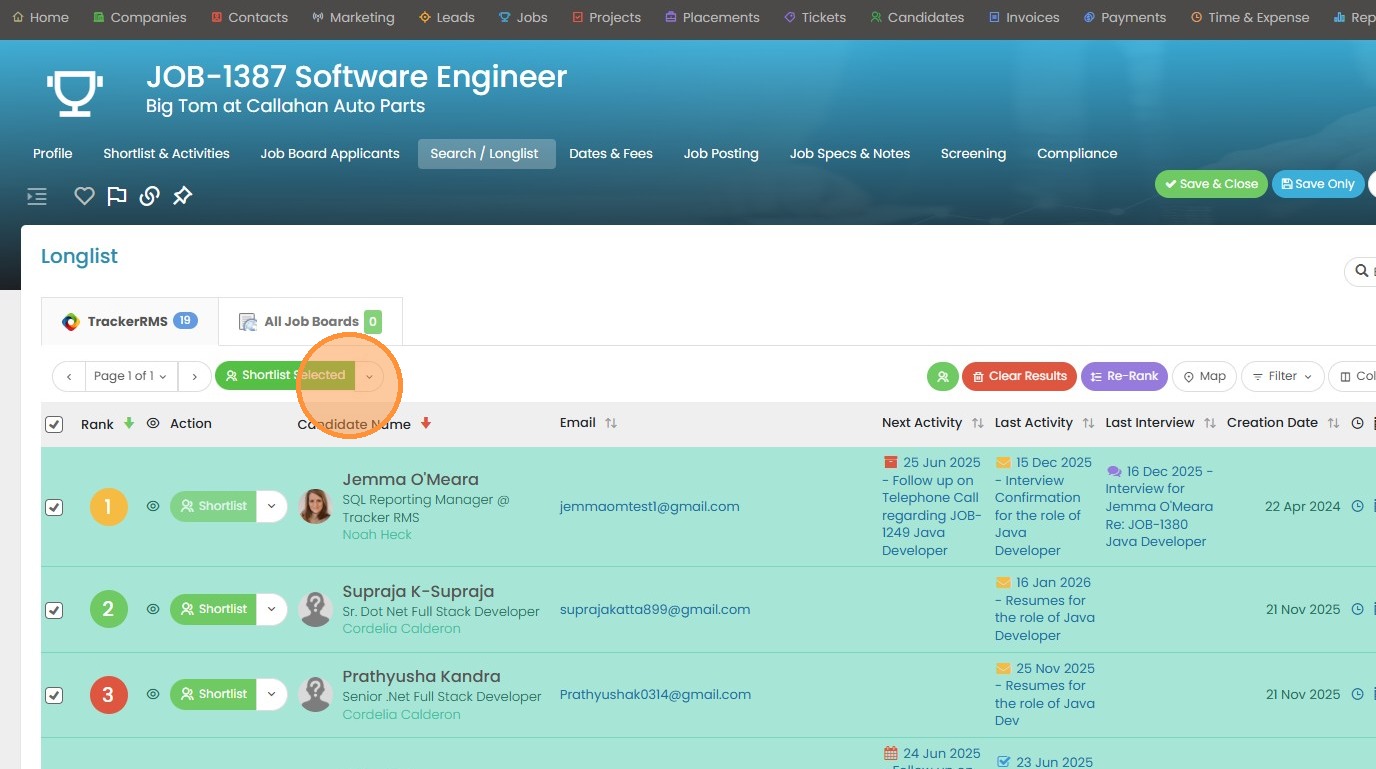Uncheck Prathyusha Kandra's row checkbox
1376x769 pixels.
[x=54, y=695]
